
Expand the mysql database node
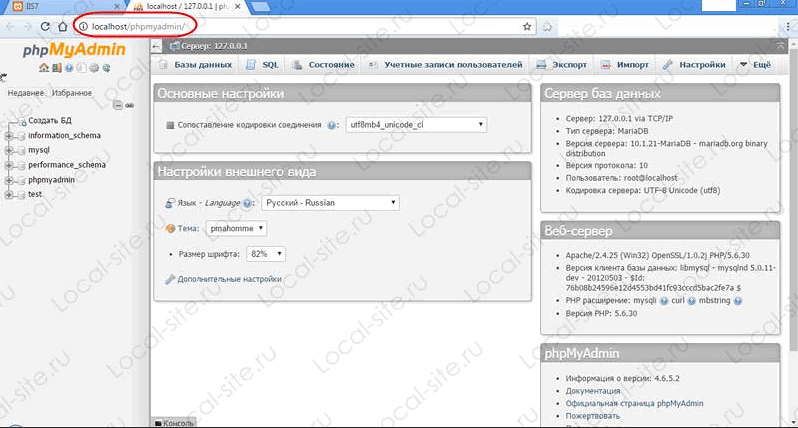click(x=8, y=151)
